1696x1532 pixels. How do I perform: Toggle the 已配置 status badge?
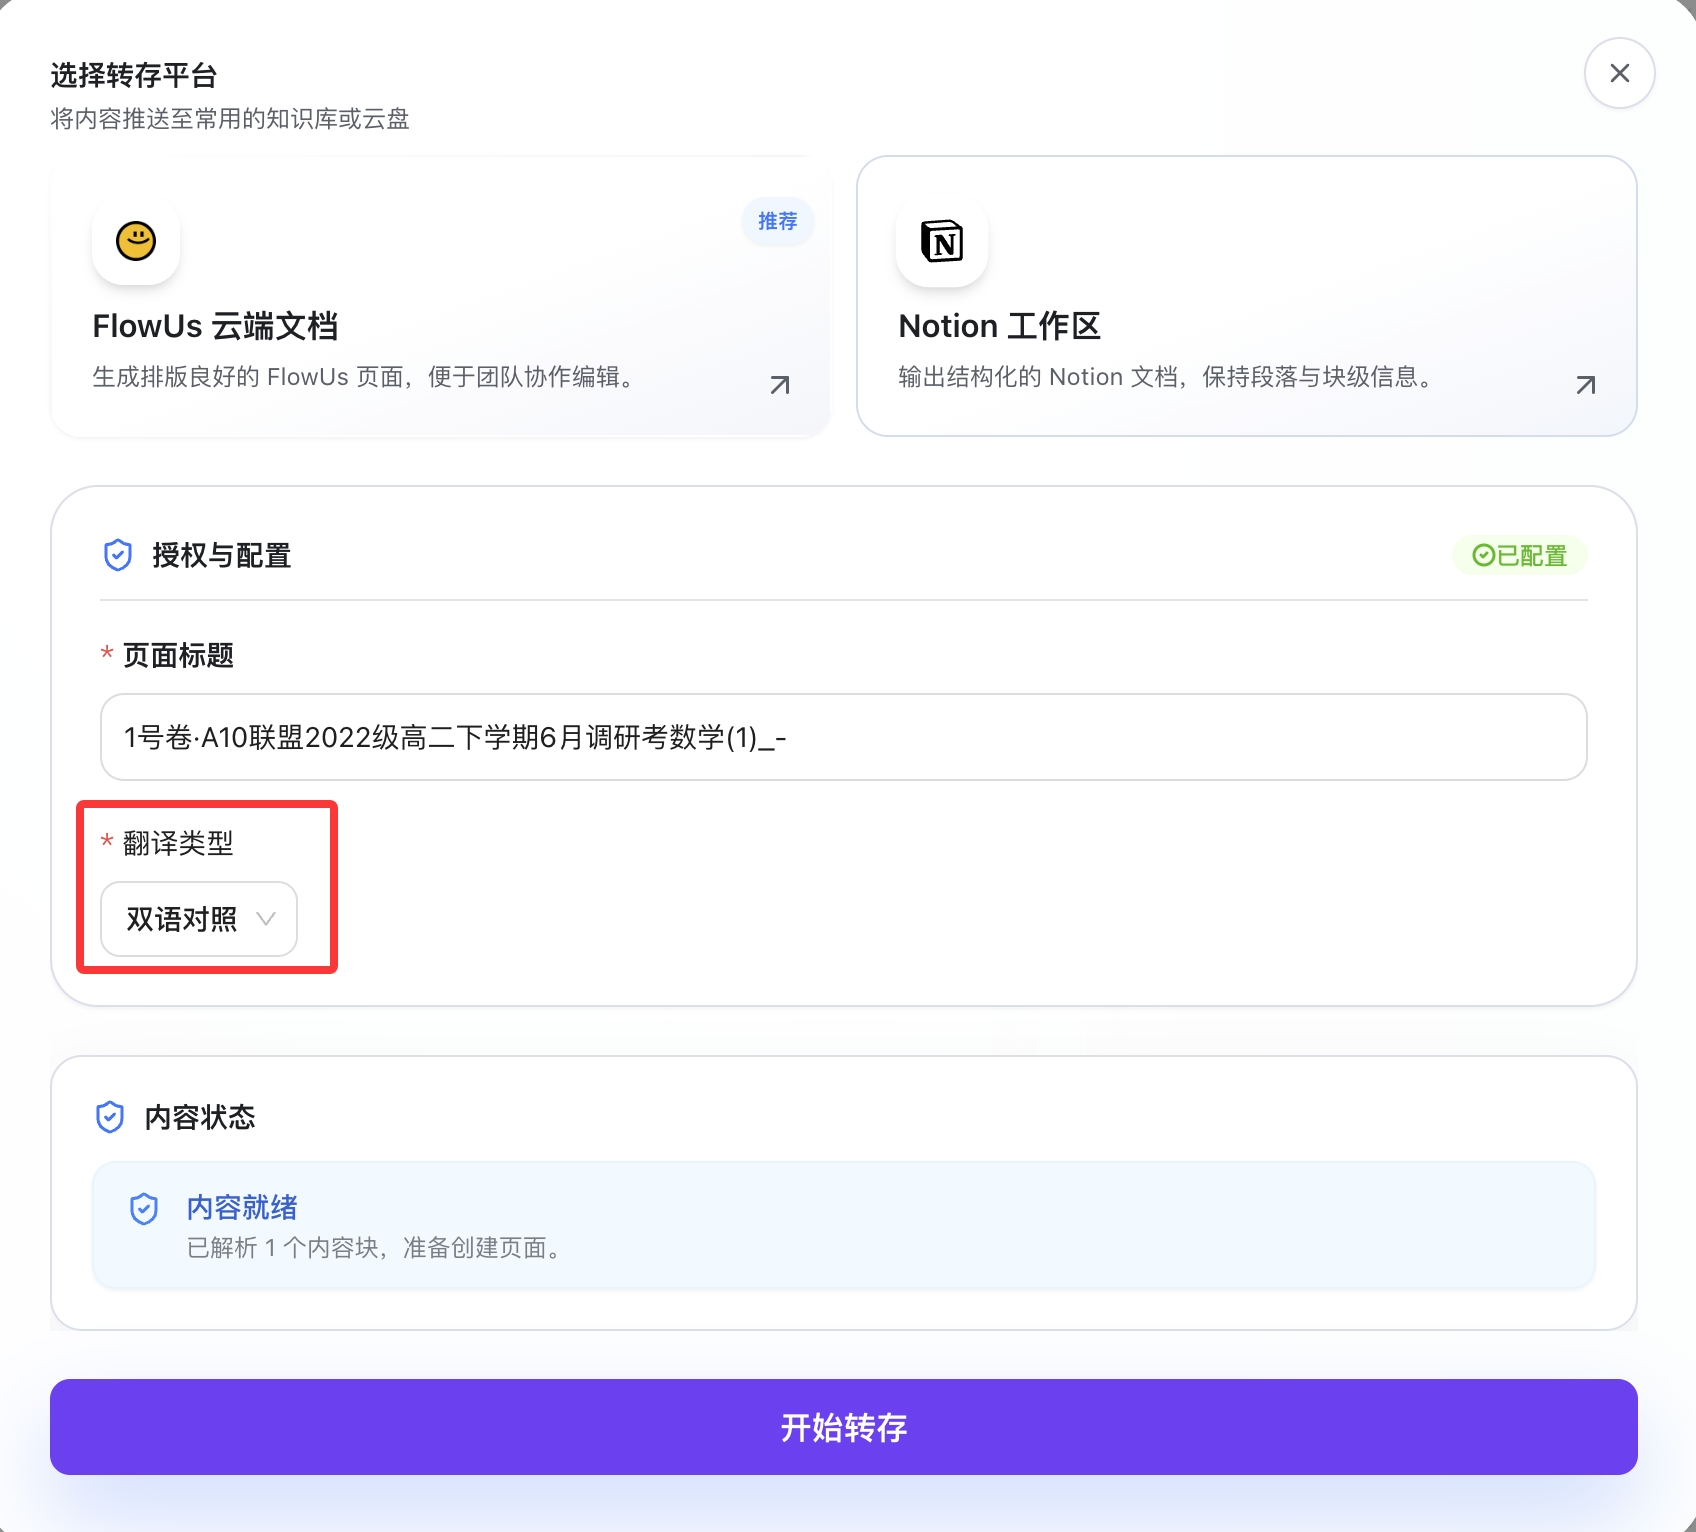1520,556
